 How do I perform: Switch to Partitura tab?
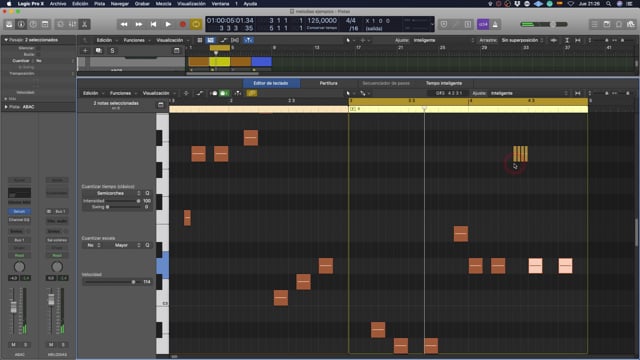[x=329, y=83]
